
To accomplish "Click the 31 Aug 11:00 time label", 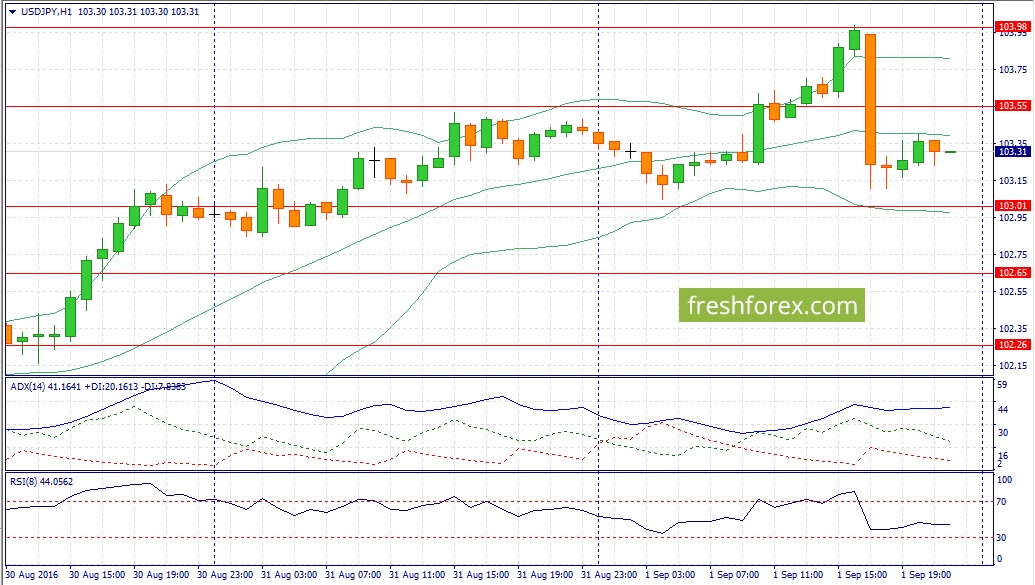I will (x=417, y=574).
